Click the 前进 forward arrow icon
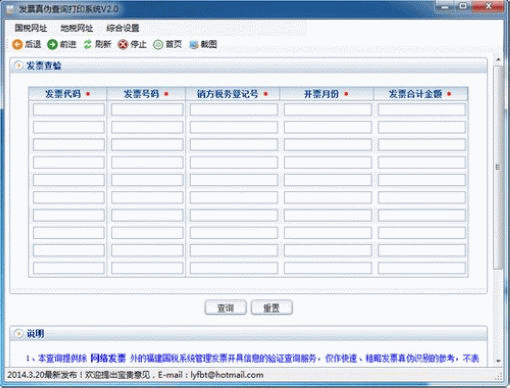Screen dimensions: 510x388 [52, 44]
